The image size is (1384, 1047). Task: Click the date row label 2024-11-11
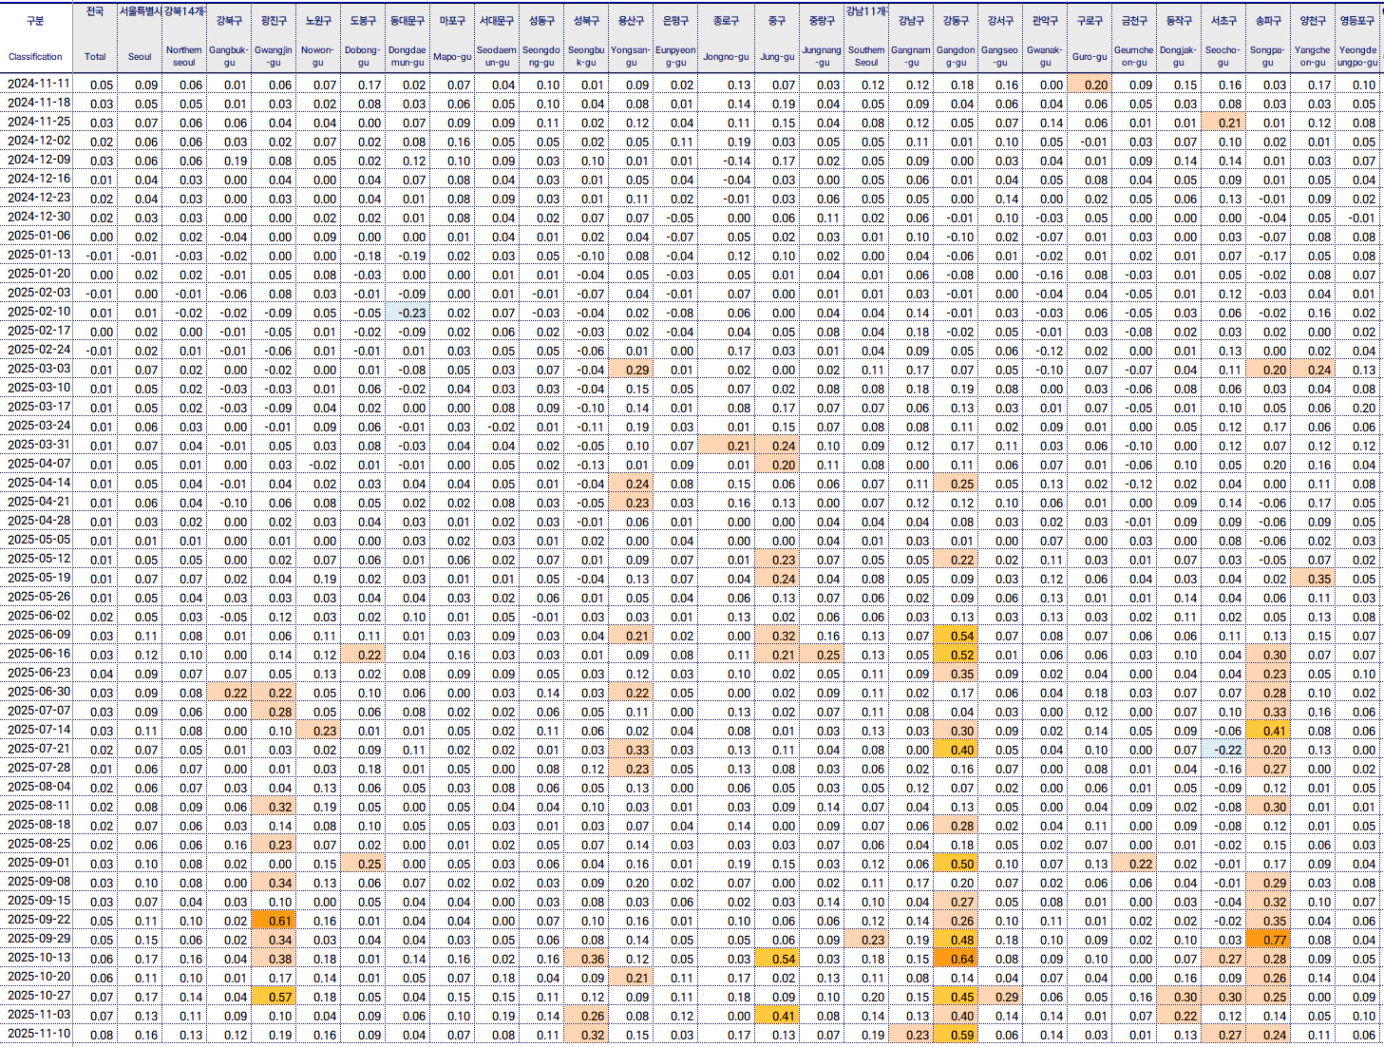39,83
